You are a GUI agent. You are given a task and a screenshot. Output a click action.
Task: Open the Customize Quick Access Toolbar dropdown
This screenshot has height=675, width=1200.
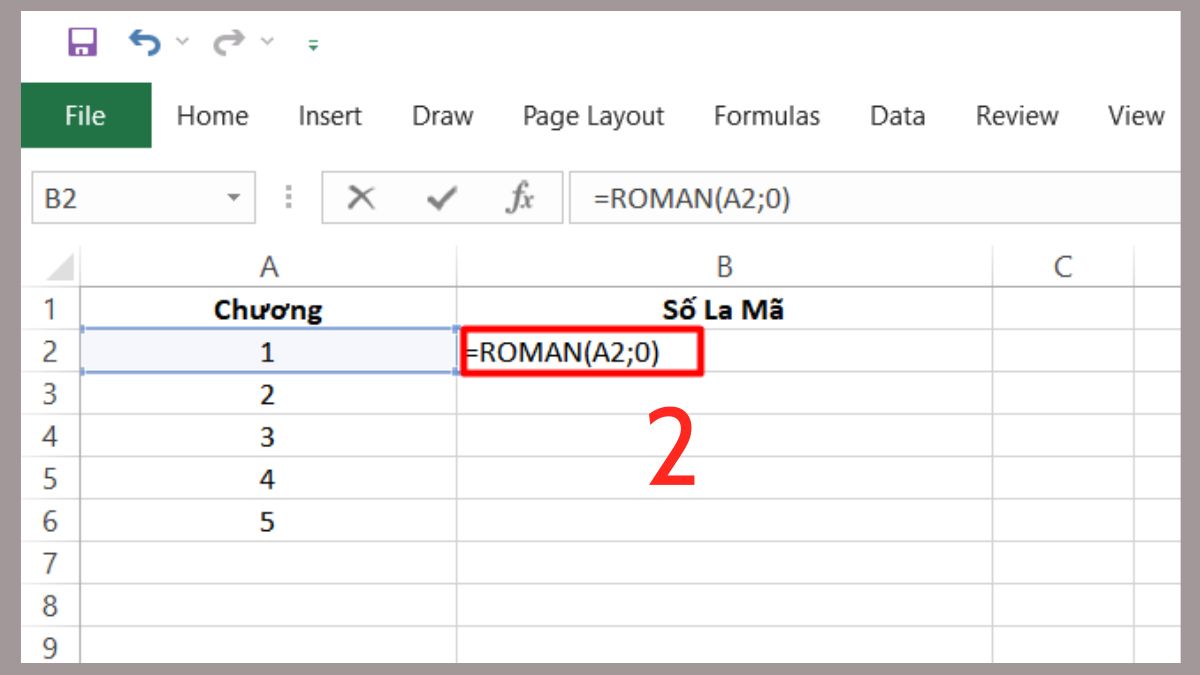coord(311,43)
